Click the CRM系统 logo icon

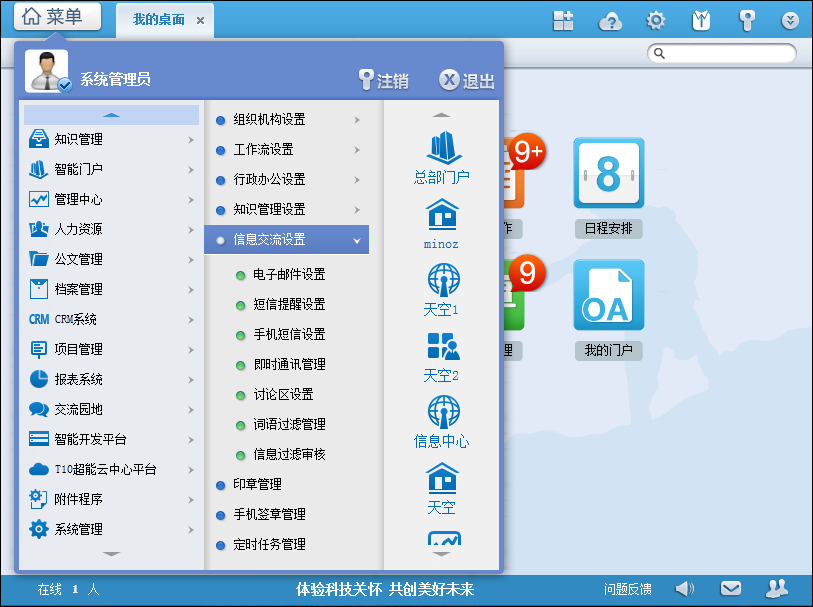click(39, 319)
